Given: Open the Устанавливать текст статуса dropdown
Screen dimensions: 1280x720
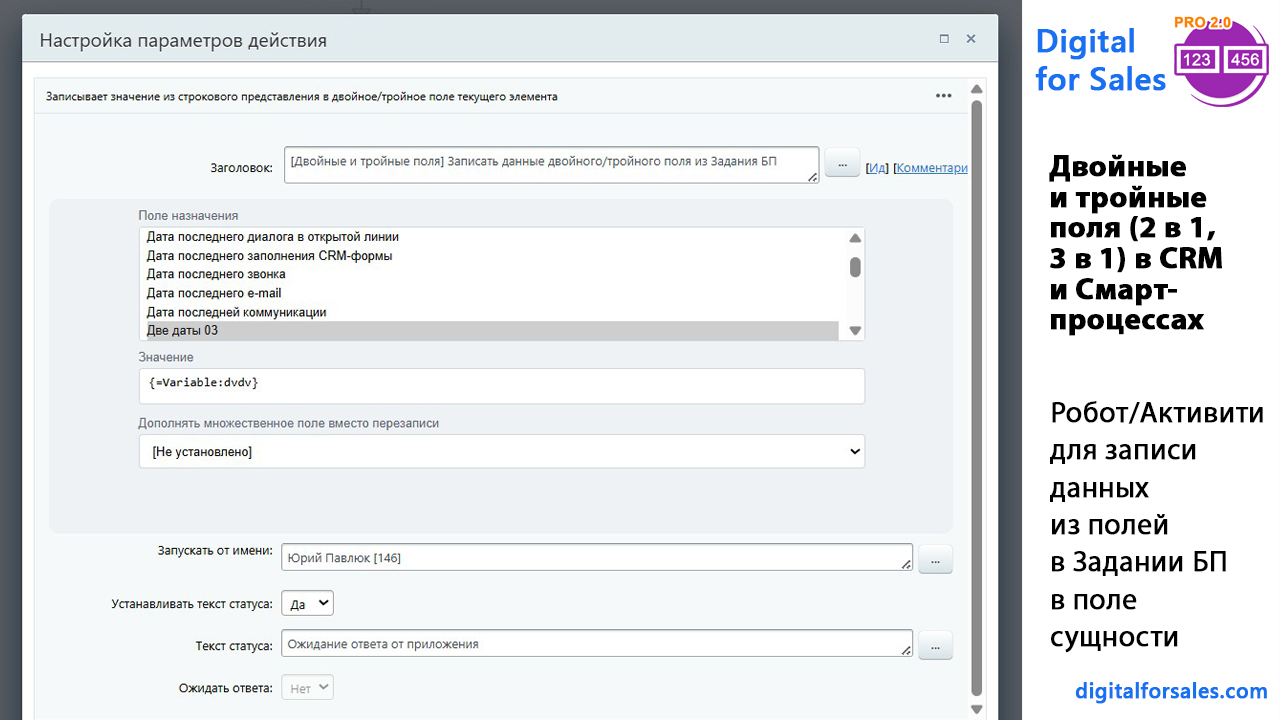Looking at the screenshot, I should point(307,604).
